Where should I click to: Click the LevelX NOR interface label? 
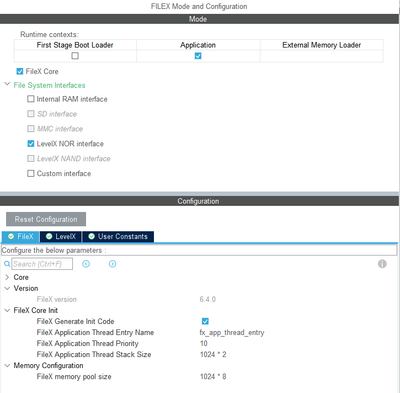click(70, 144)
